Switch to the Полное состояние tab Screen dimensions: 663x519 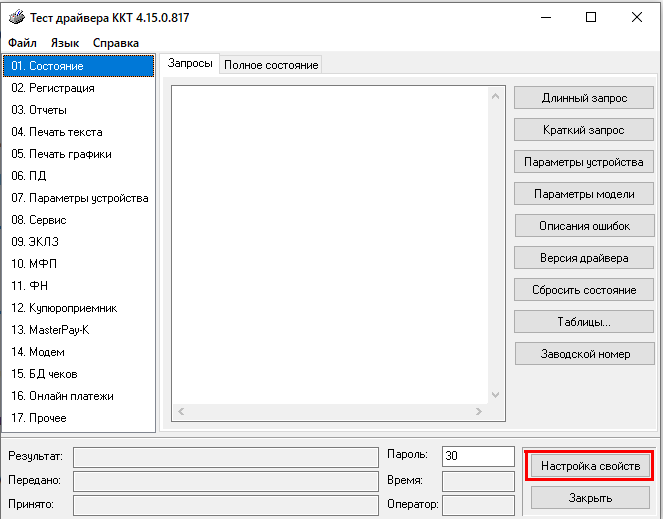(x=271, y=65)
